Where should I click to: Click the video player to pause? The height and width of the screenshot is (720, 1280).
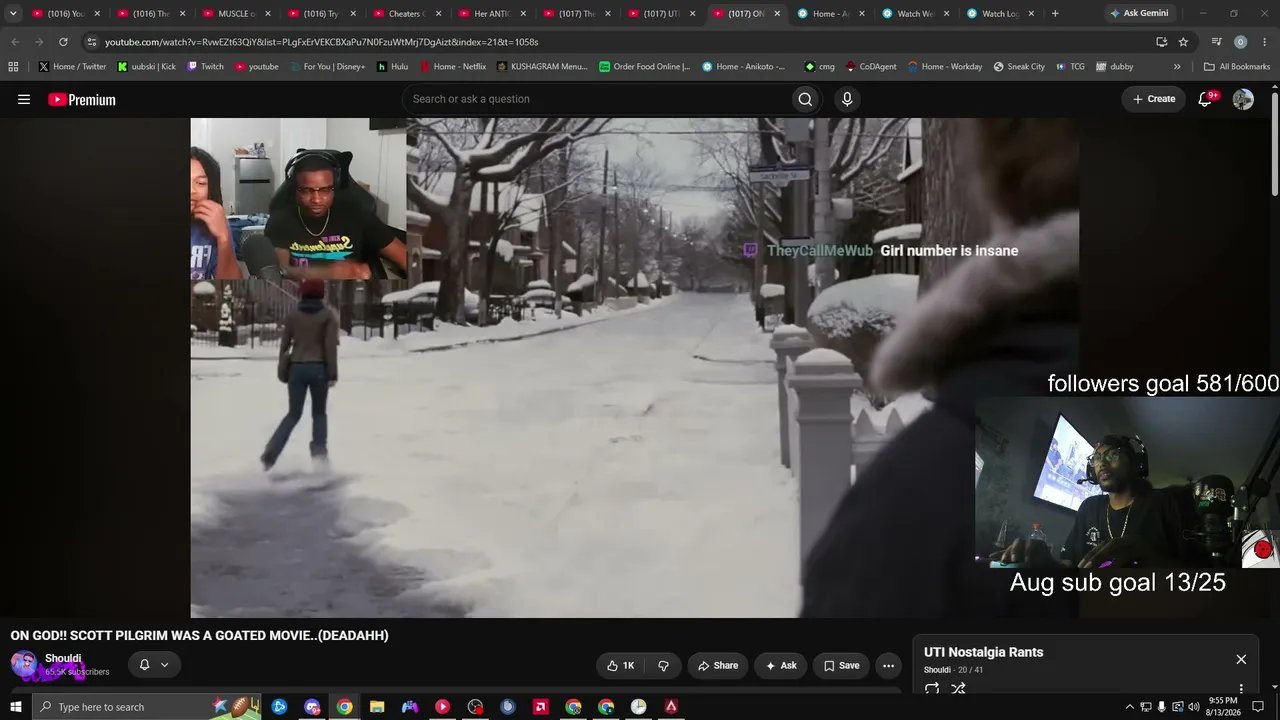(x=634, y=368)
